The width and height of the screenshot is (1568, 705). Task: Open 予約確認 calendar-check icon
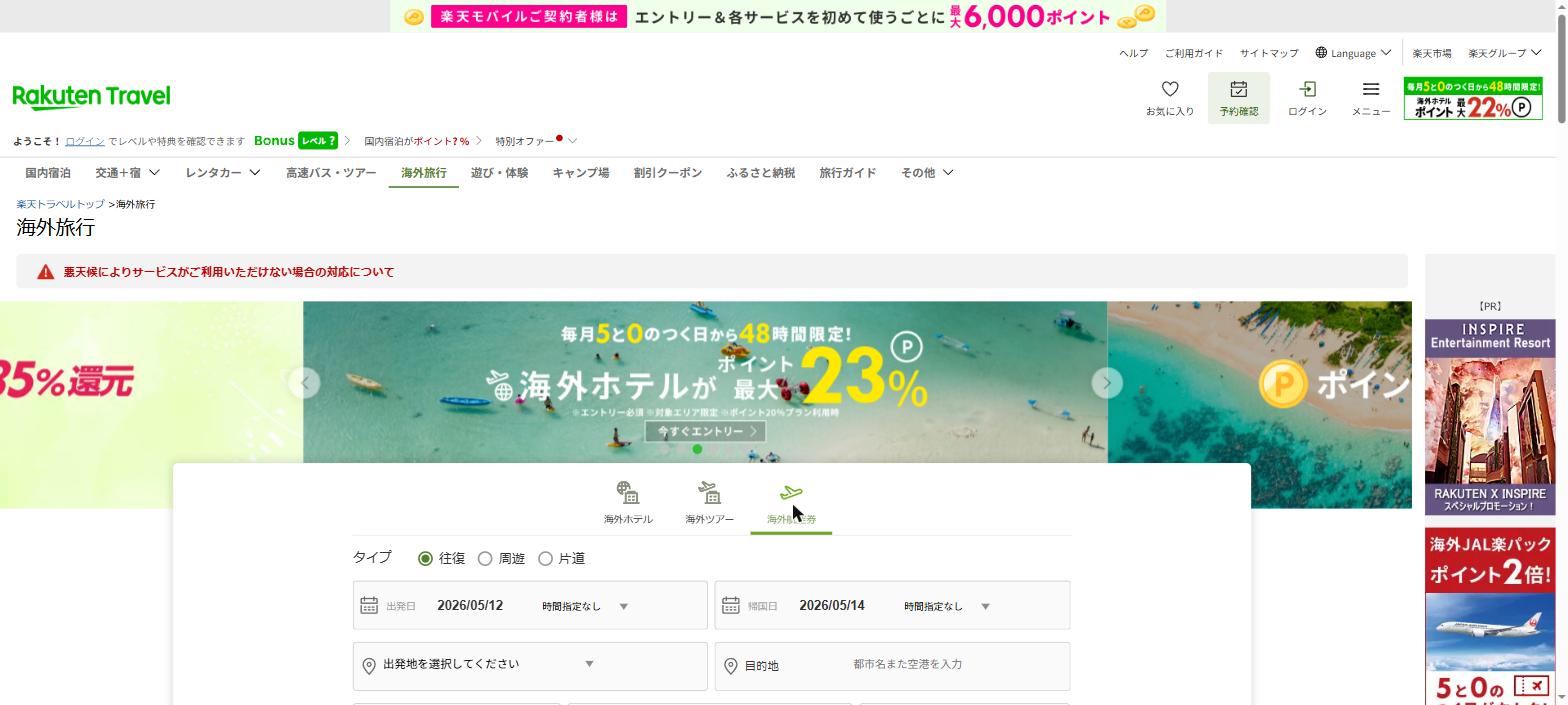[x=1238, y=89]
